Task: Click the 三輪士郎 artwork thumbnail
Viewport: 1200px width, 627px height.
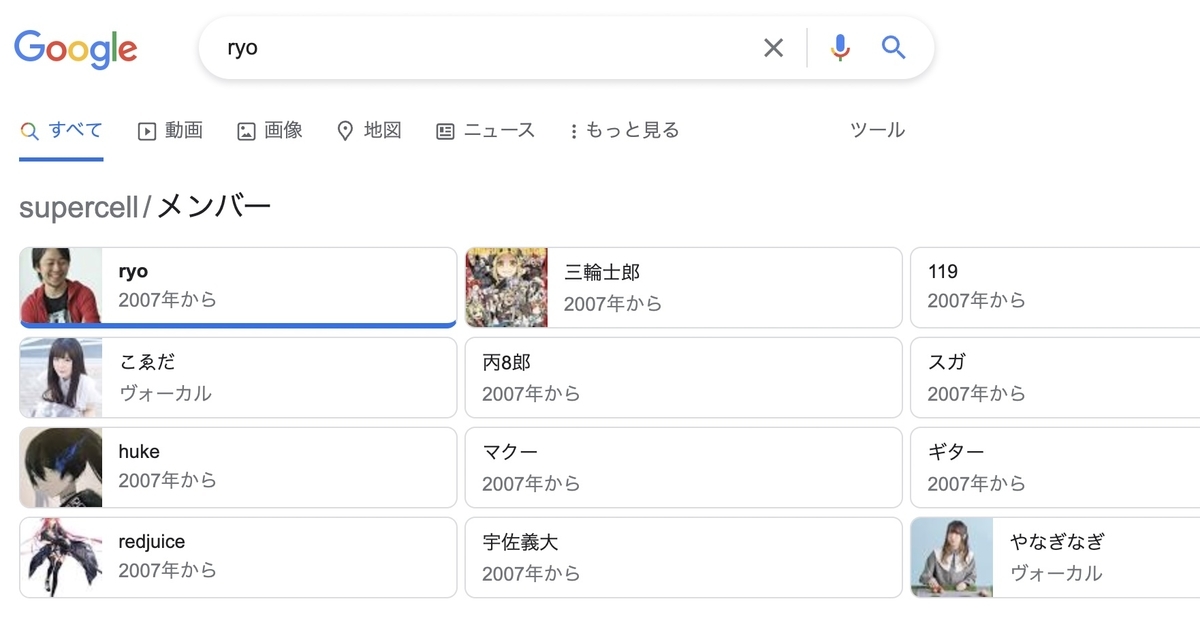Action: point(507,287)
